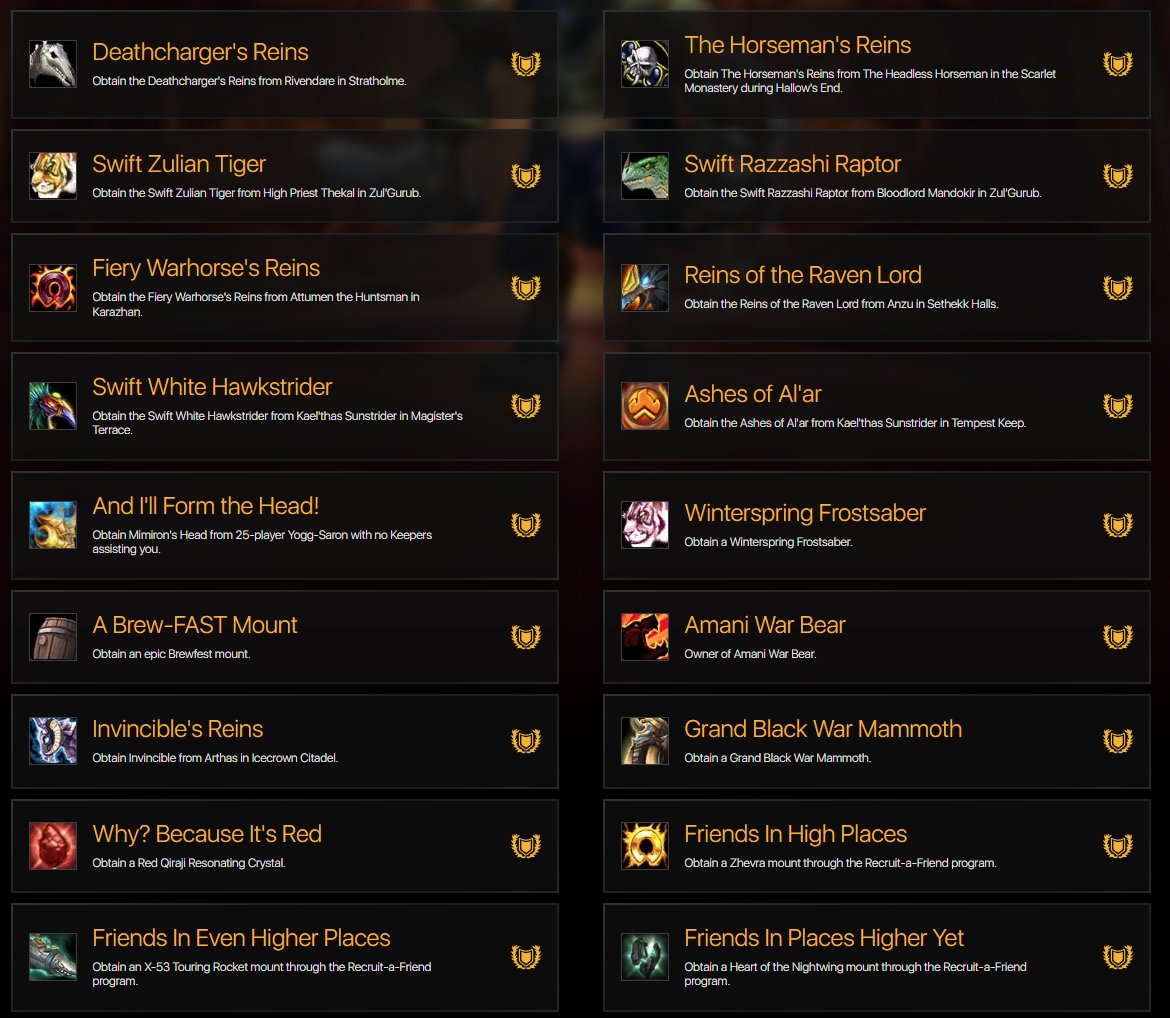Click the Headless Horseman skull helmet icon
Viewport: 1170px width, 1018px height.
[x=645, y=64]
